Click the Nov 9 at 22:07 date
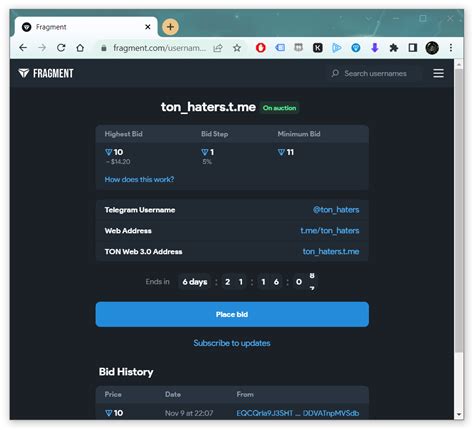474x430 pixels. 189,413
